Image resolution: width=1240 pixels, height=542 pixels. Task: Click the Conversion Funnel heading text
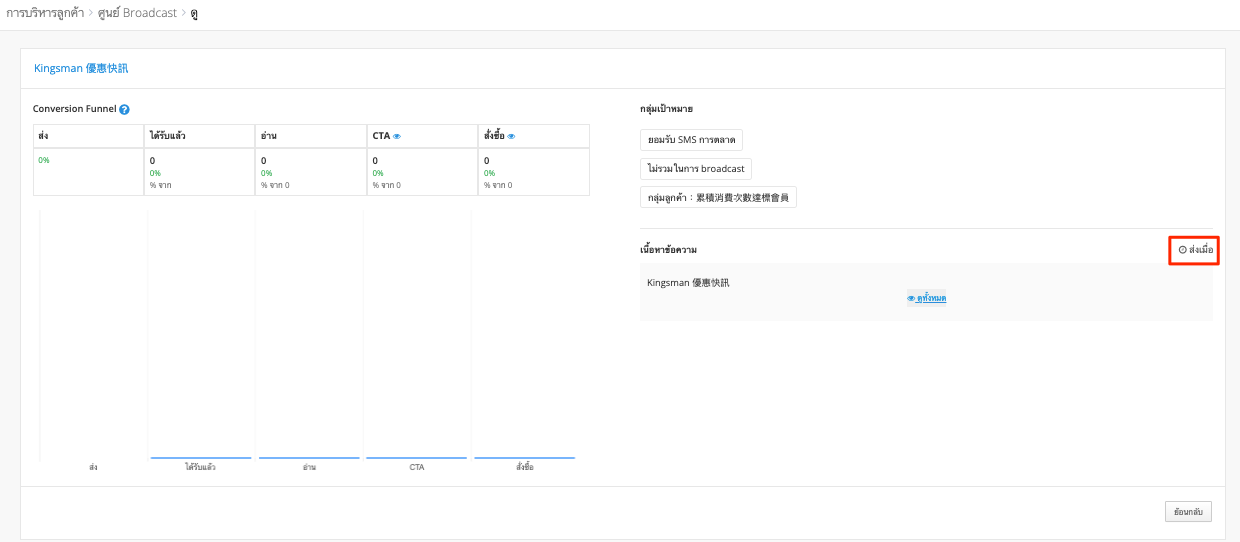point(75,108)
